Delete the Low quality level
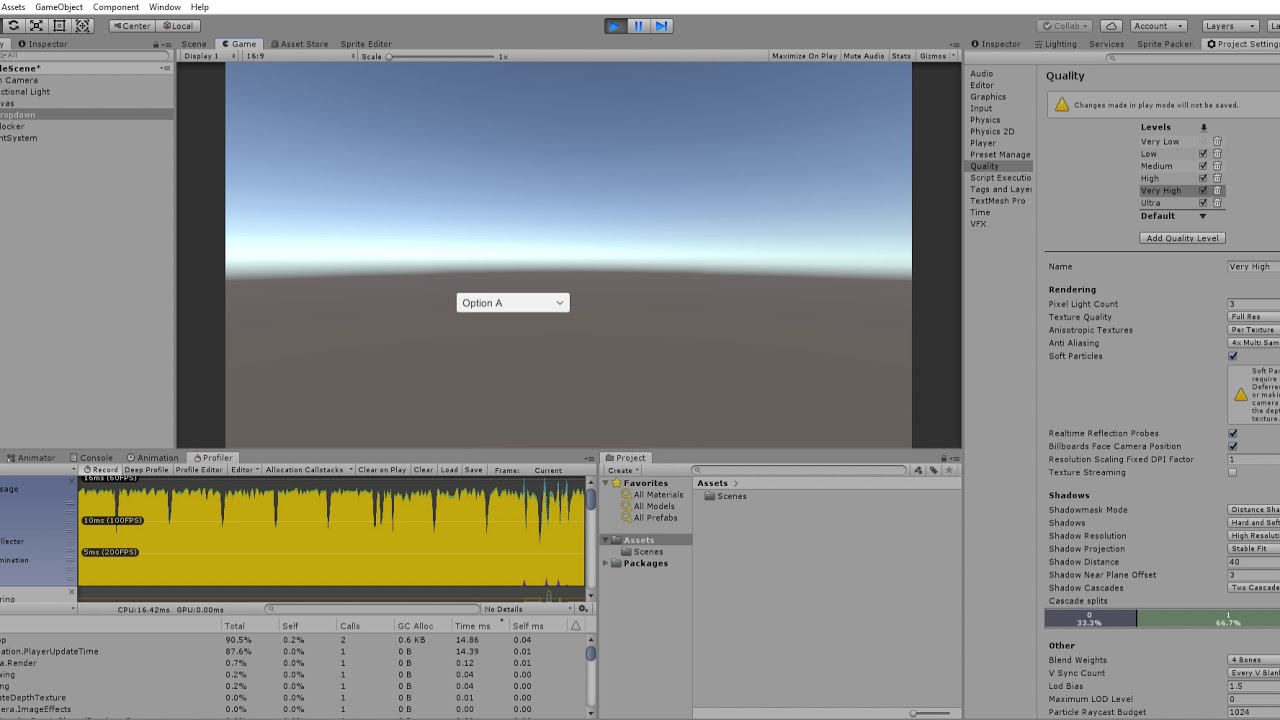The image size is (1280, 720). [1217, 154]
